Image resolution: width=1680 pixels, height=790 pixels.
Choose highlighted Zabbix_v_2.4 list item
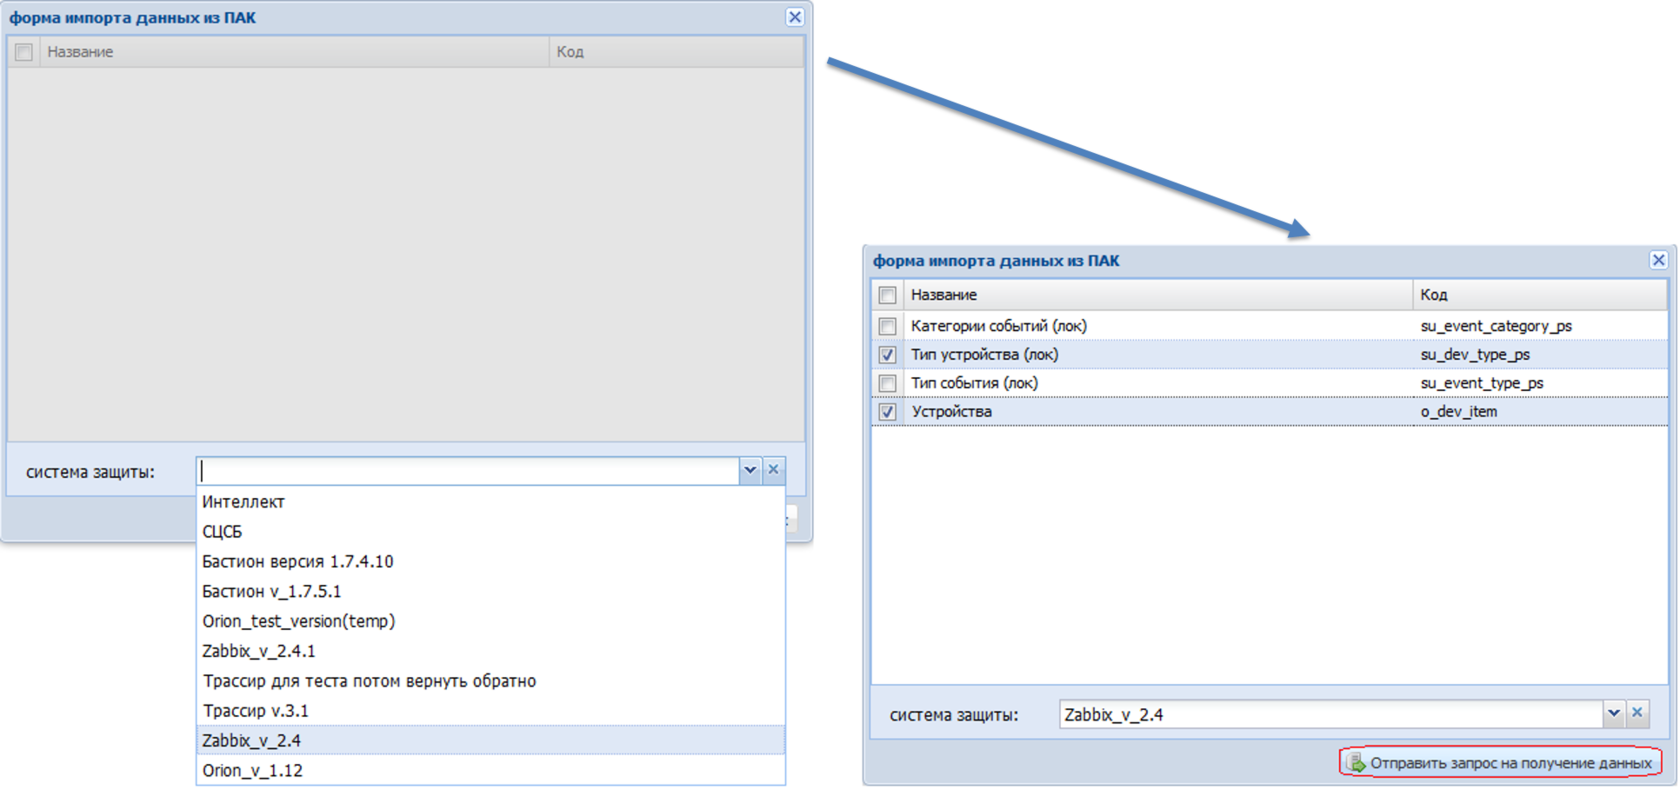point(490,741)
